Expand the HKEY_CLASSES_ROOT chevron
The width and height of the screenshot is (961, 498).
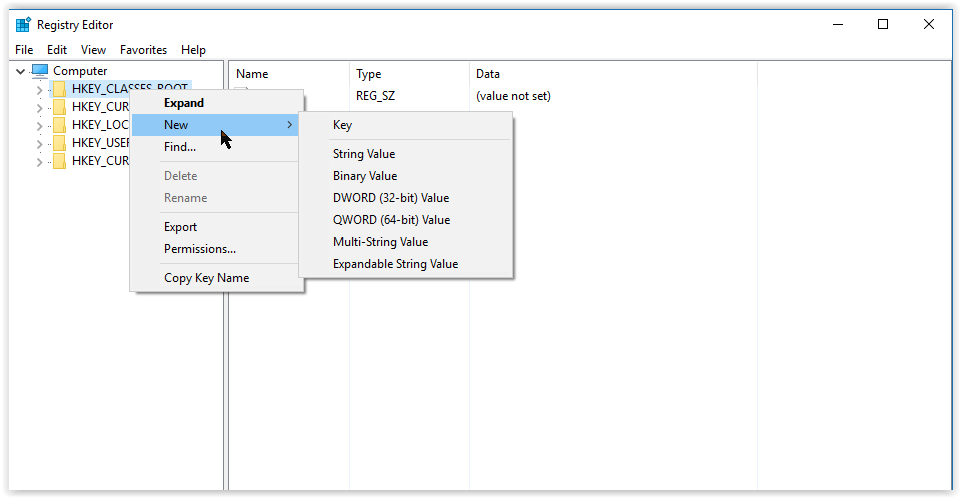tap(39, 90)
